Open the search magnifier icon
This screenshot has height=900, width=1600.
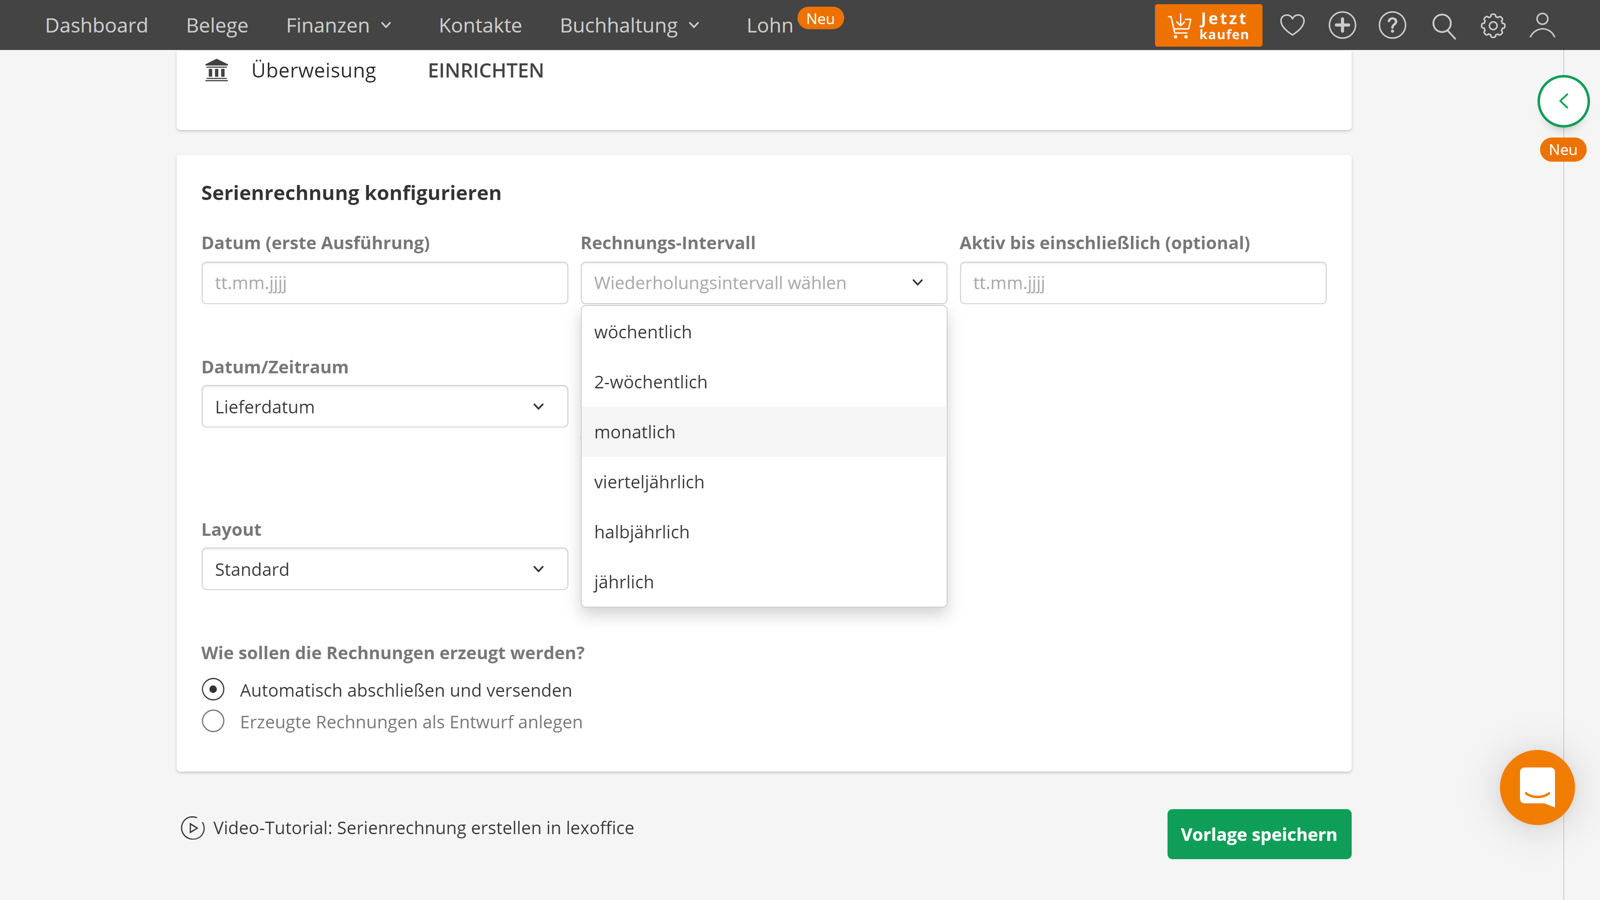(1443, 25)
